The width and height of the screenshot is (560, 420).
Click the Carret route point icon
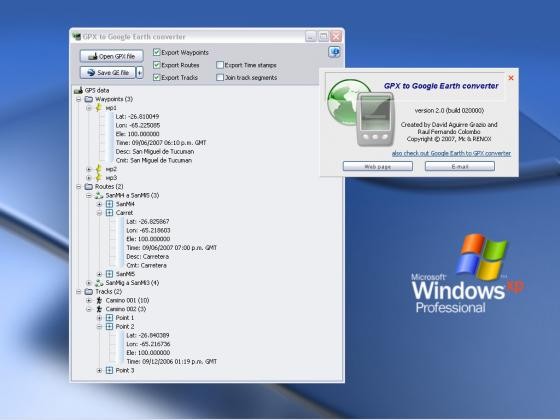tap(110, 213)
